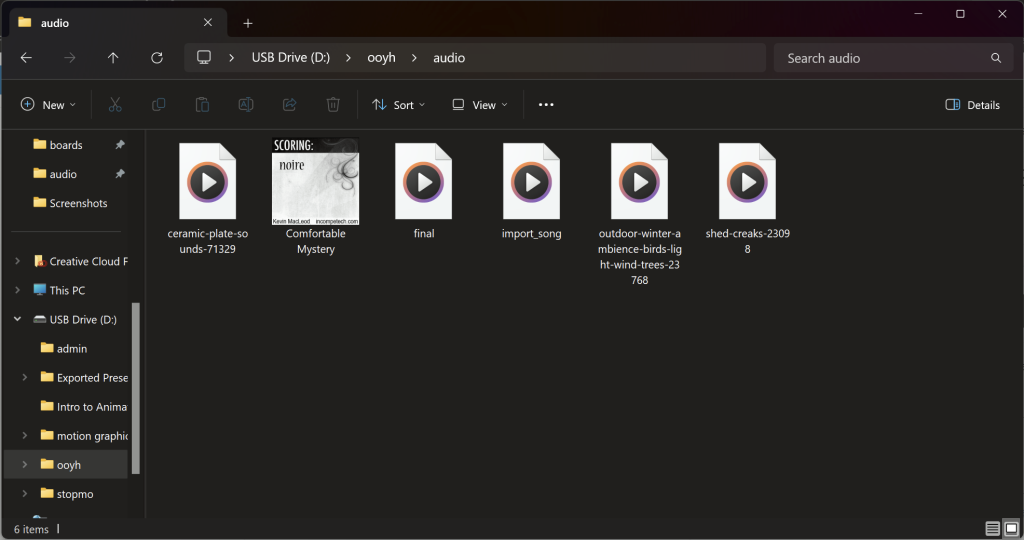Switch to large icons view in the status bar
Image resolution: width=1024 pixels, height=540 pixels.
click(1012, 529)
